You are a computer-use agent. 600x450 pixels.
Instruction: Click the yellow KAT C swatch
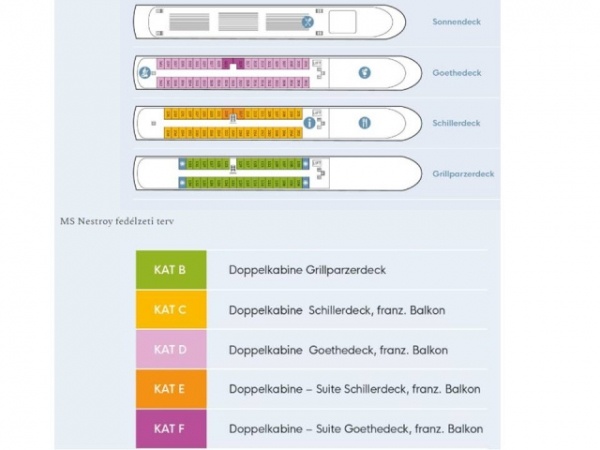coord(171,310)
